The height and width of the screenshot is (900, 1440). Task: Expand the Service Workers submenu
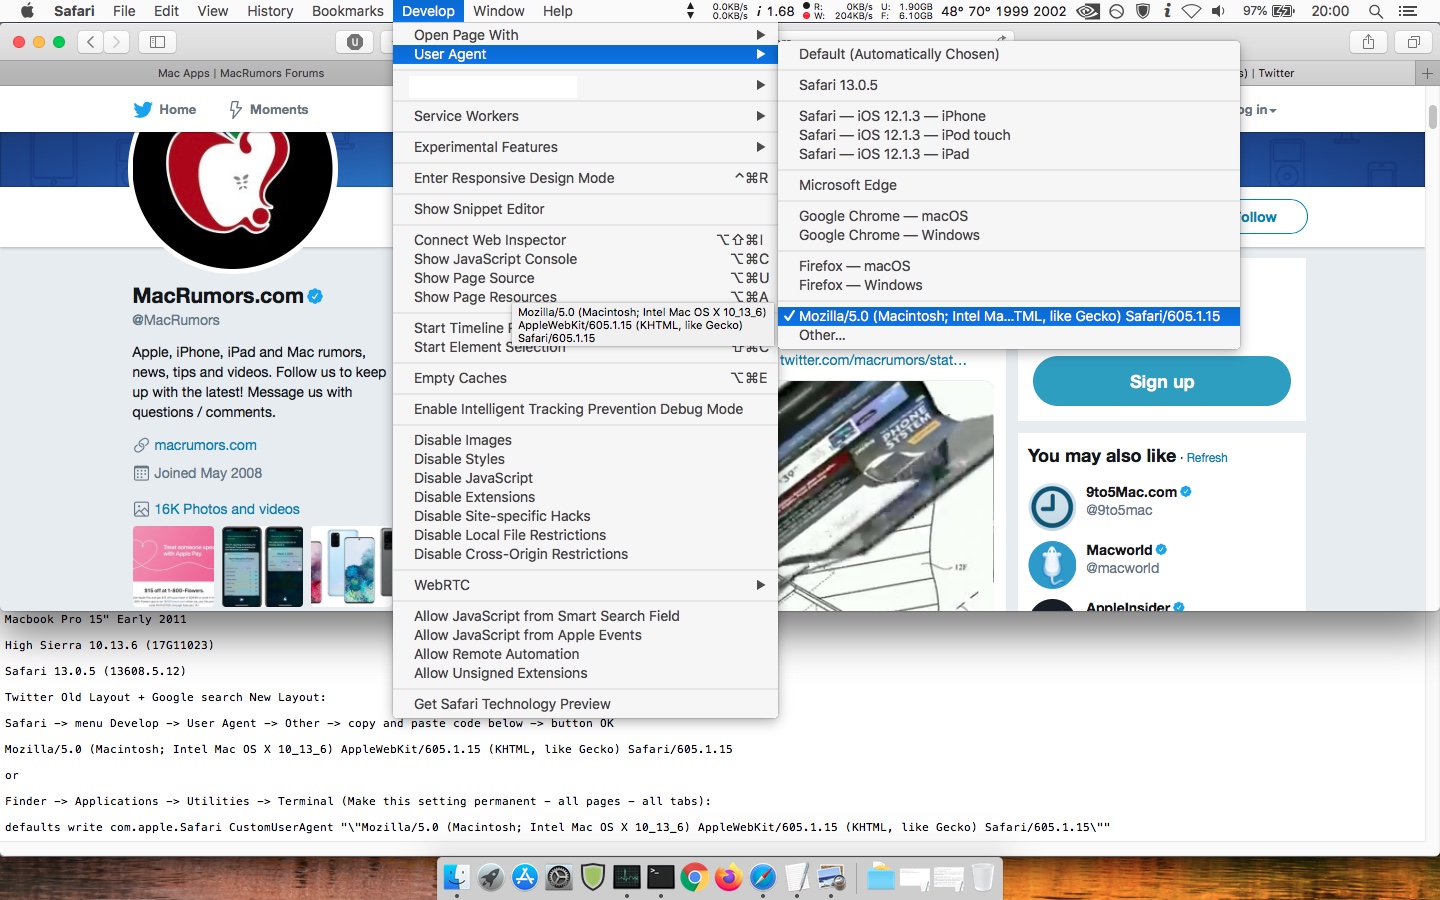pyautogui.click(x=586, y=116)
